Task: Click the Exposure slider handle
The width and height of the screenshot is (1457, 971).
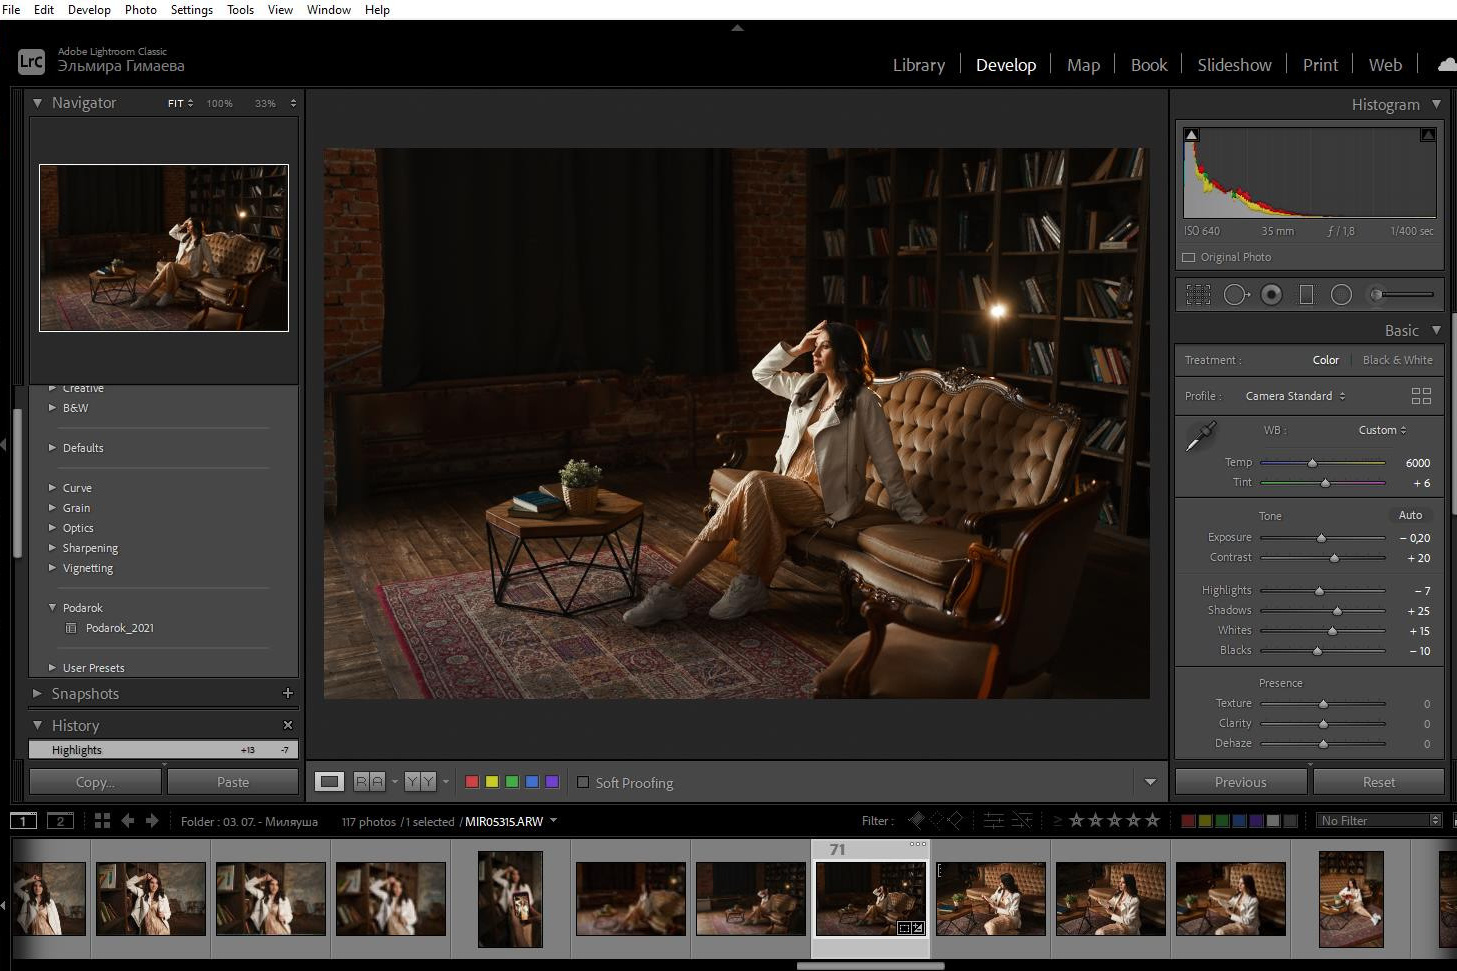Action: [x=1321, y=538]
